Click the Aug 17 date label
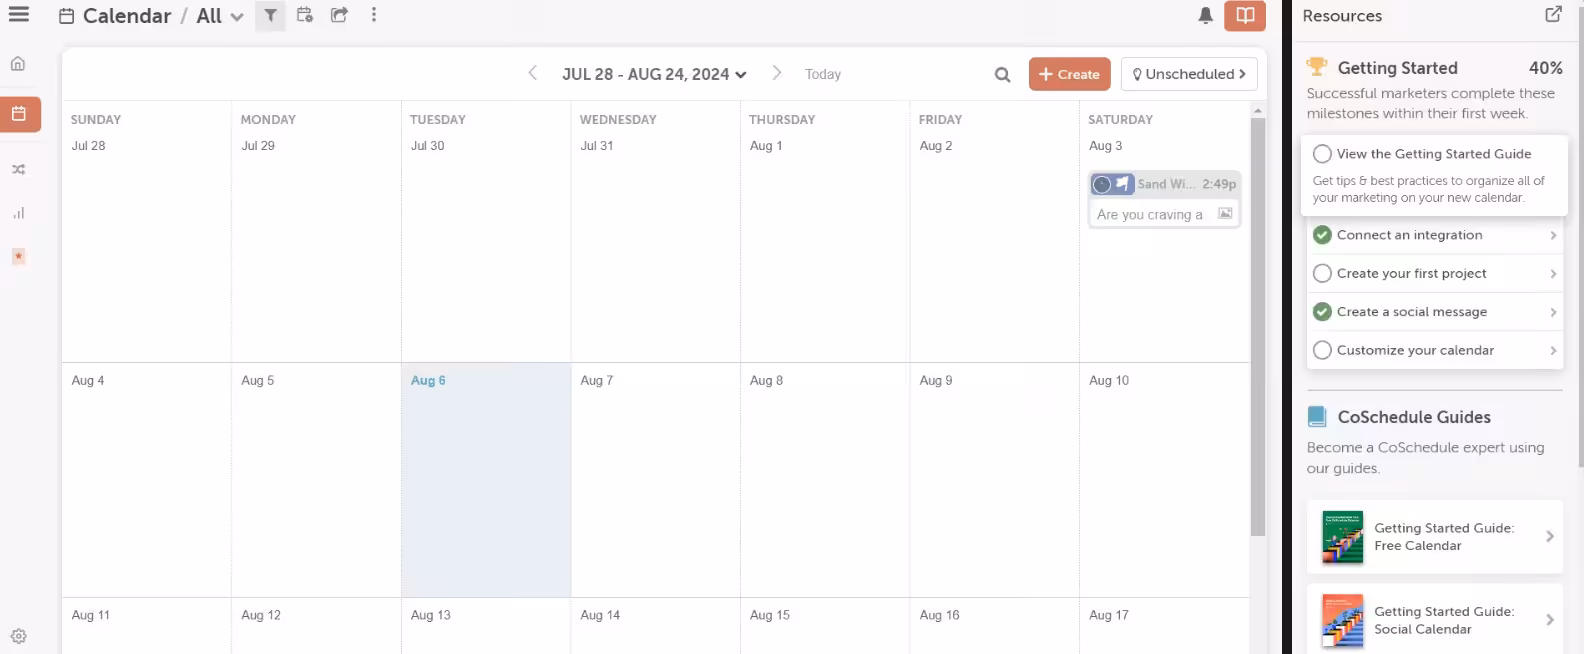Viewport: 1584px width, 654px height. pyautogui.click(x=1109, y=615)
